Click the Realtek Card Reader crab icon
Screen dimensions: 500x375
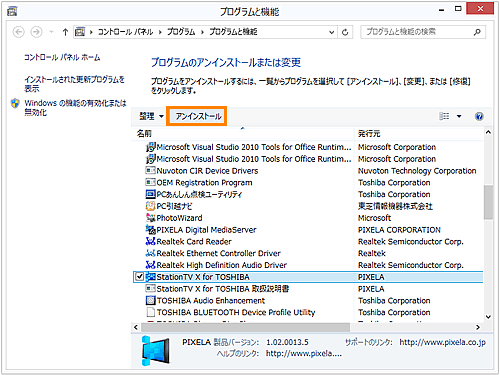[151, 241]
